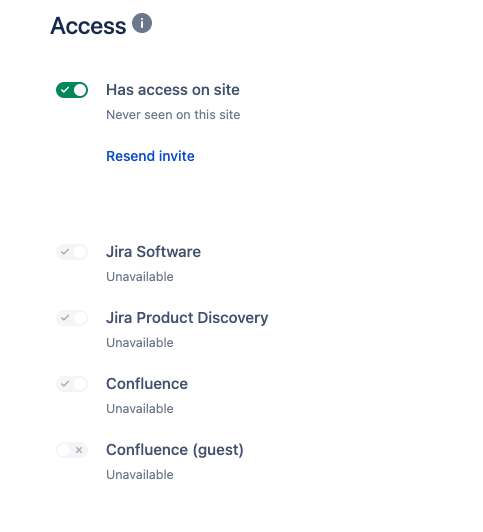Click Unavailable status under Jira Product Discovery
The width and height of the screenshot is (483, 532).
pyautogui.click(x=140, y=343)
